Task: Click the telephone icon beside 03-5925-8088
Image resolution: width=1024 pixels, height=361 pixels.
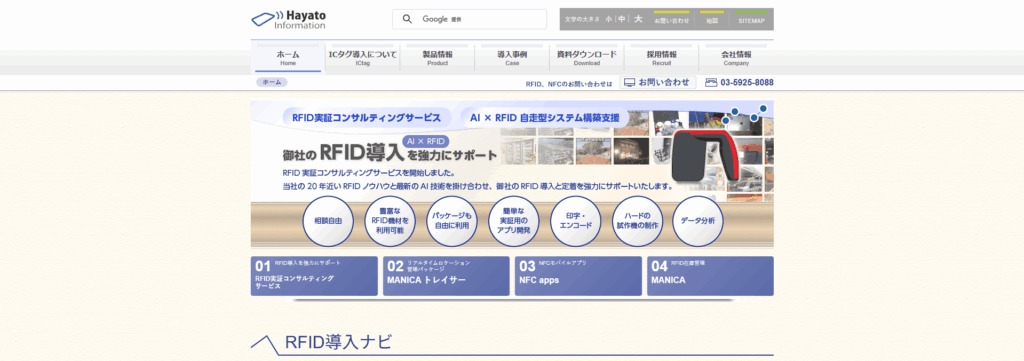Action: (711, 83)
